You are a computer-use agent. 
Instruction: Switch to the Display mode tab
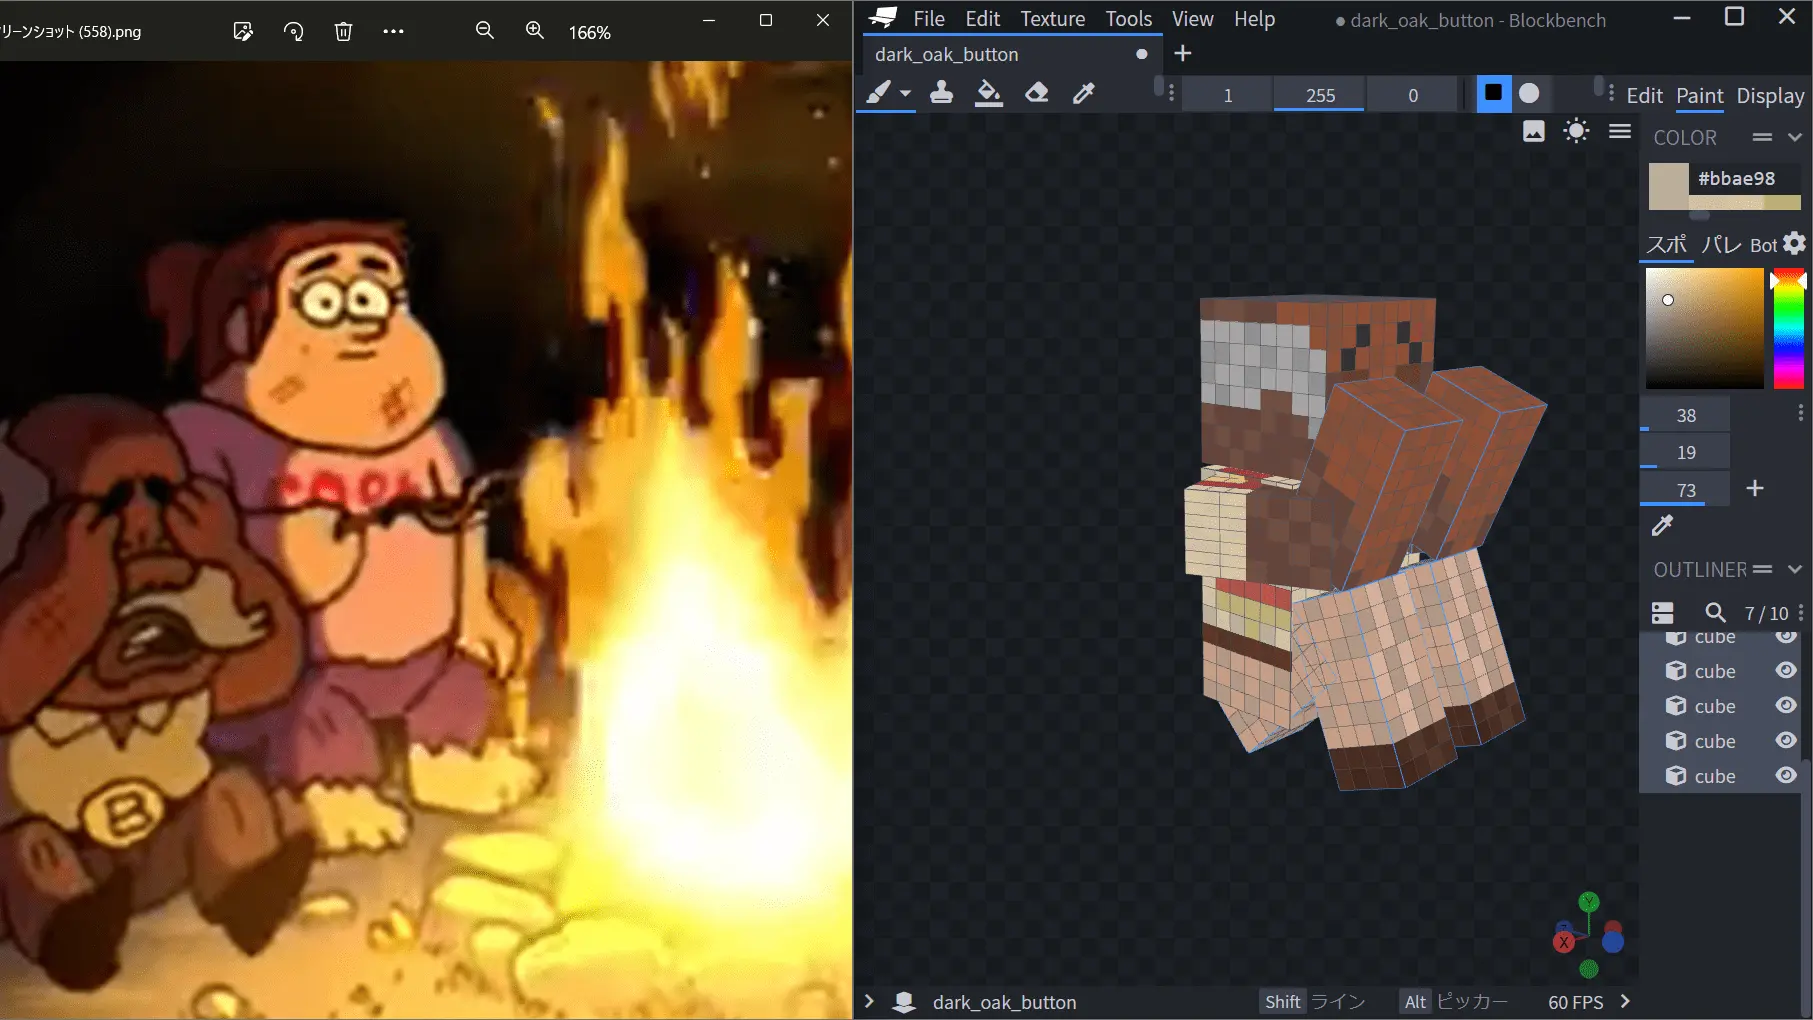click(1770, 96)
